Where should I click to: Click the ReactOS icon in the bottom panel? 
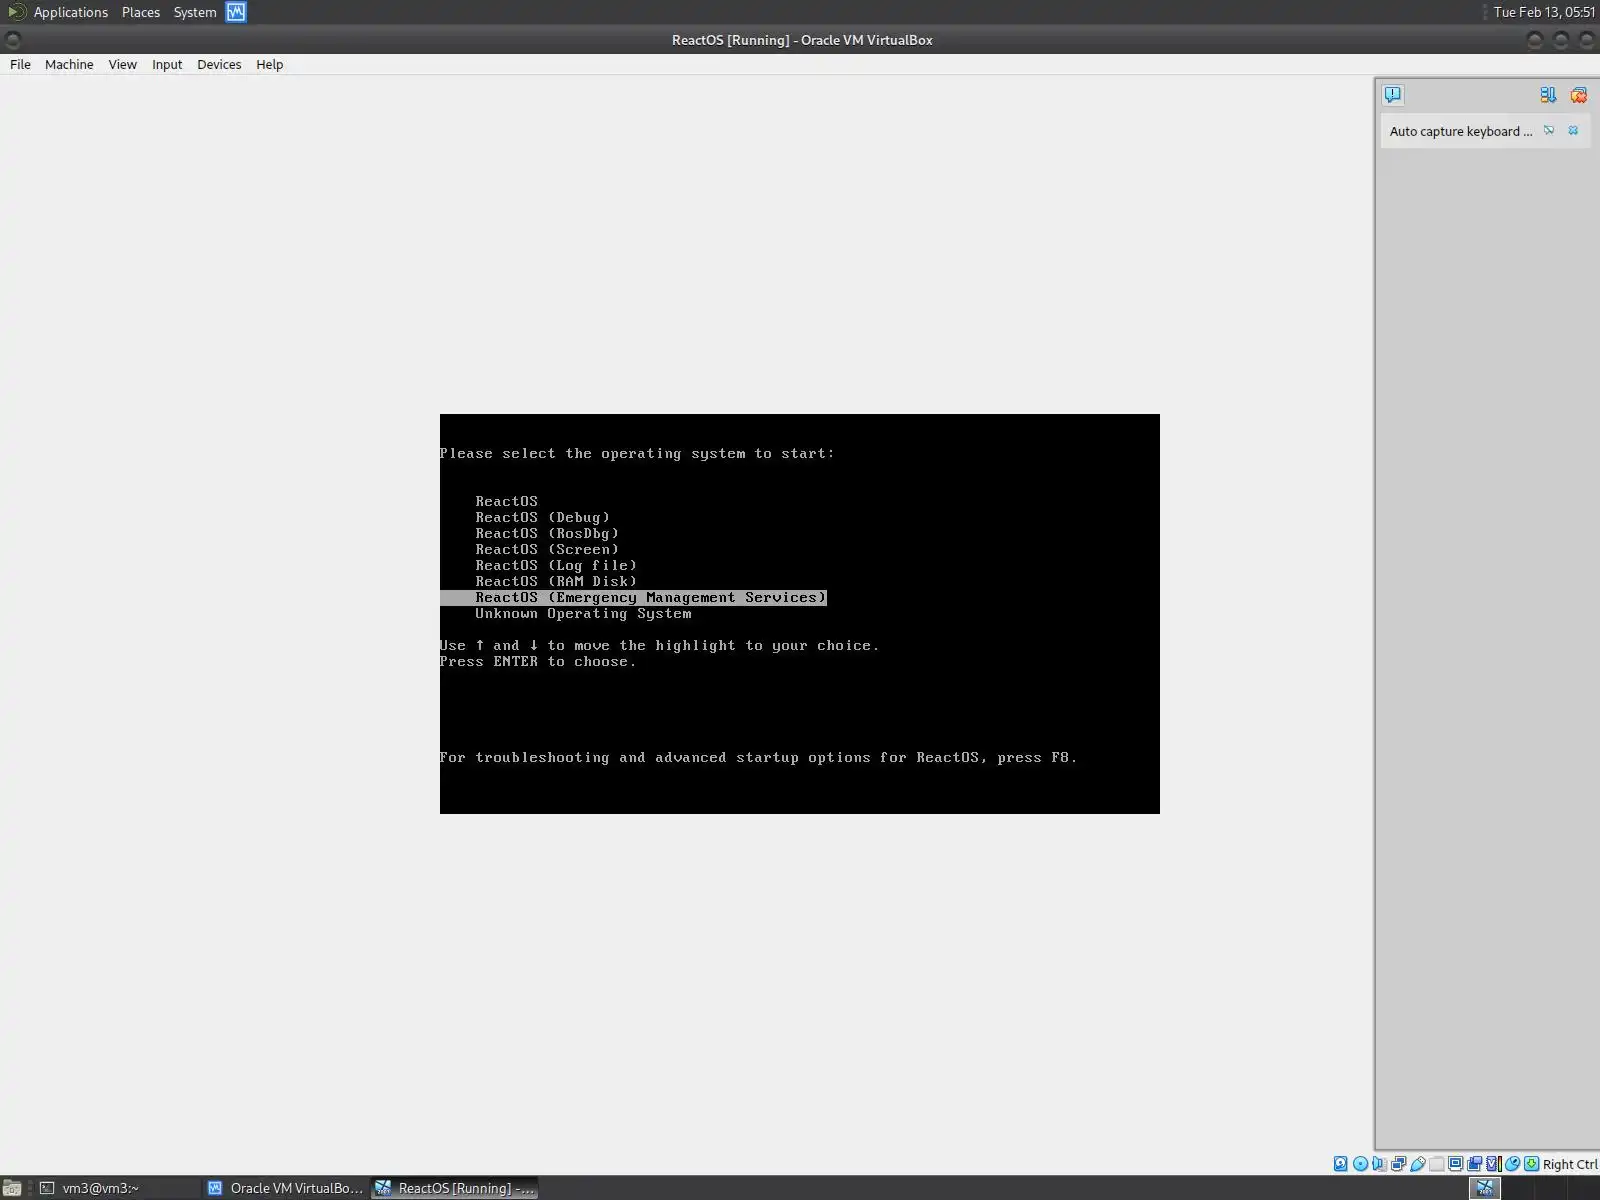[1485, 1188]
